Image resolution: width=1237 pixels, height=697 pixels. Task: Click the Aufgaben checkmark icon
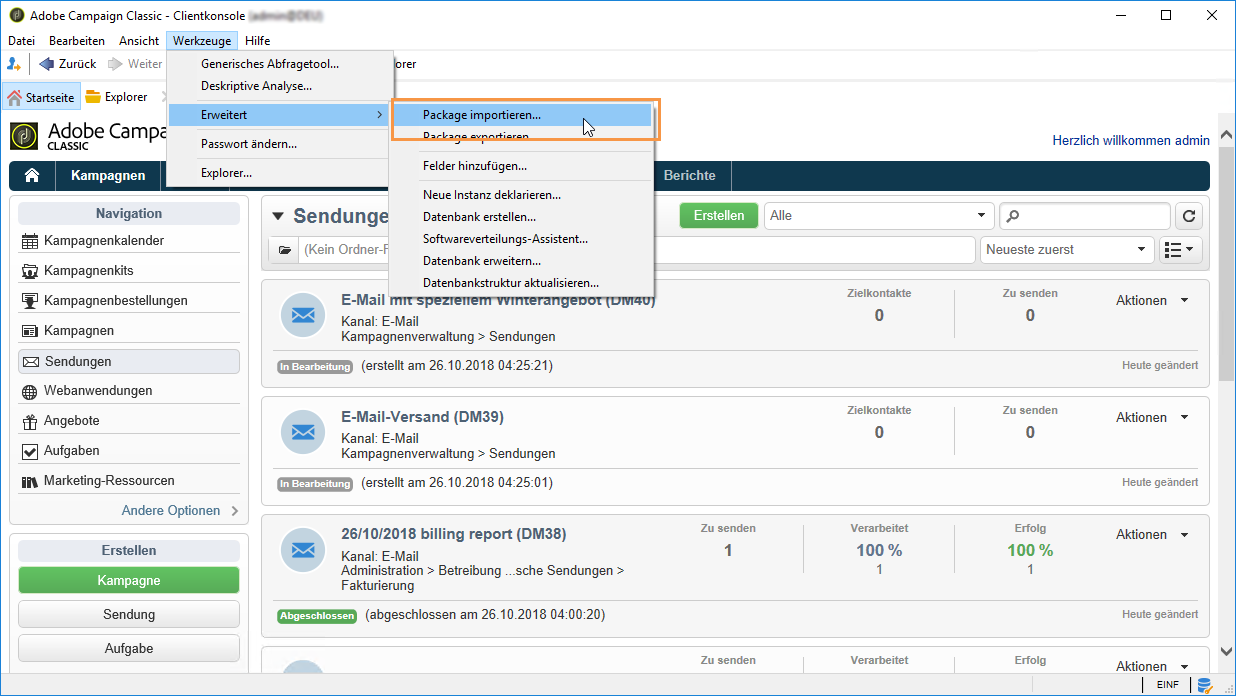click(x=30, y=451)
